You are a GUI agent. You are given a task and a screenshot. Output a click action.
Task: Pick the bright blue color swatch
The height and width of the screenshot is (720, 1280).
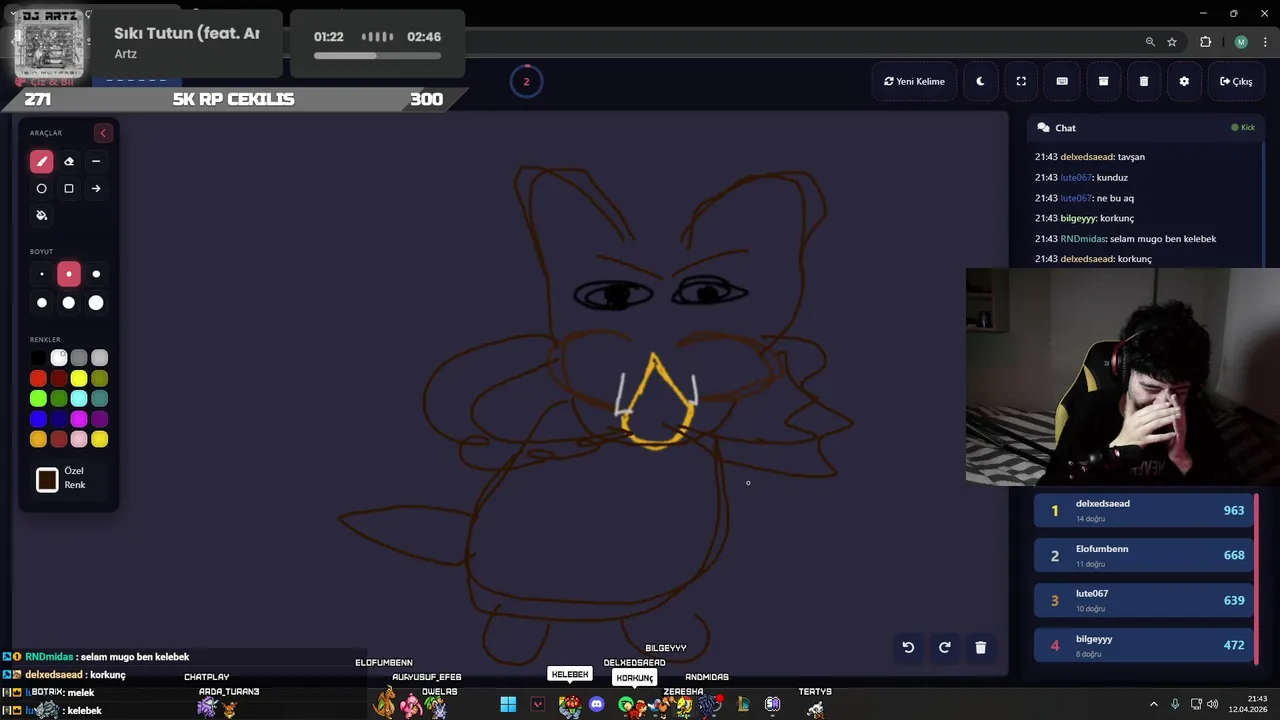tap(38, 419)
